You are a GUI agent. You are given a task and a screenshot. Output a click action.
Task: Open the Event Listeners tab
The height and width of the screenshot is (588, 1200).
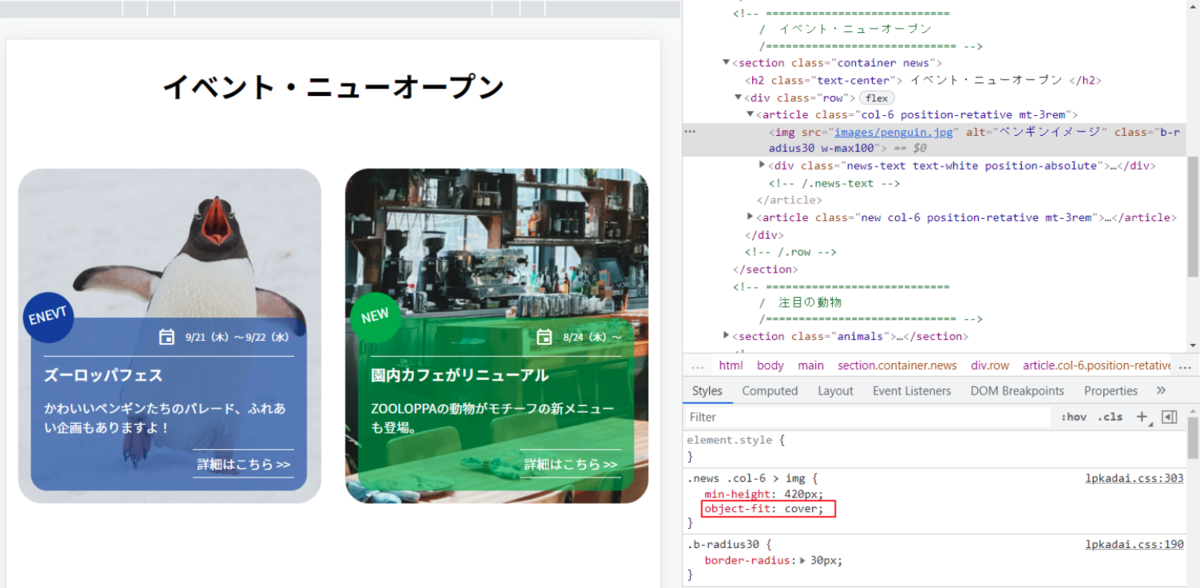[x=912, y=391]
